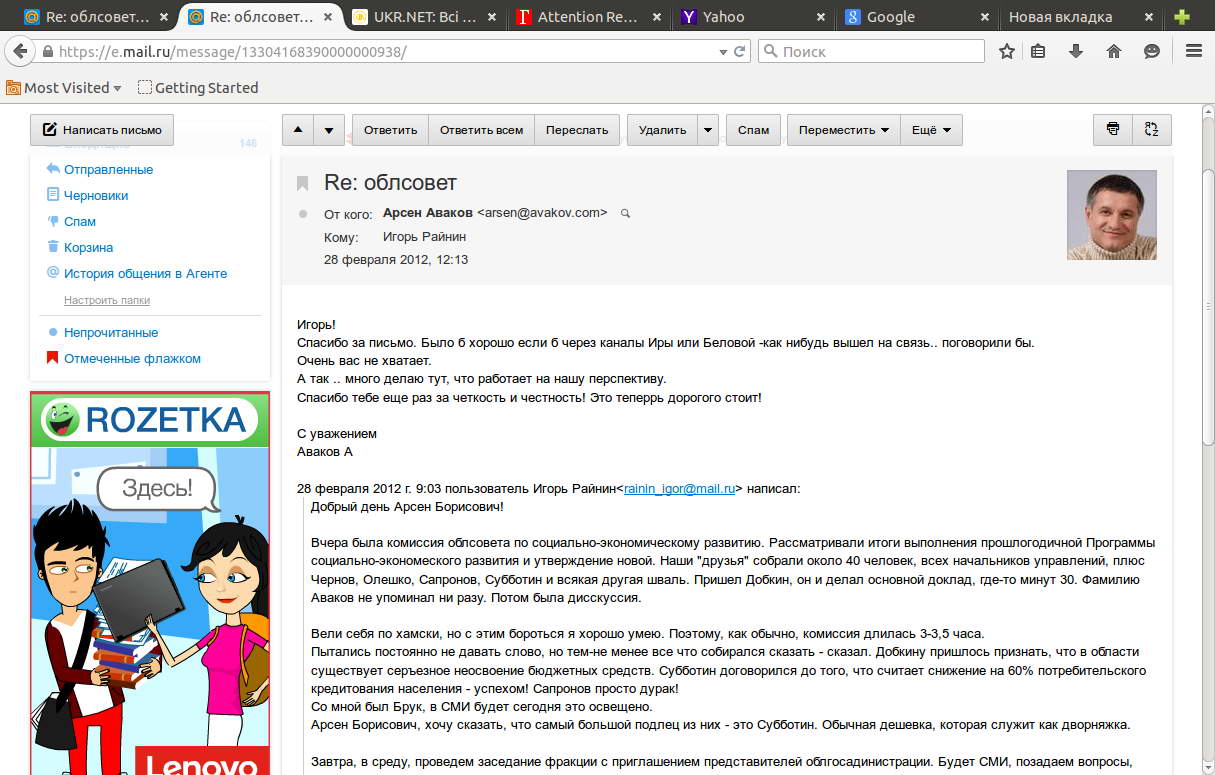Expand the arrow next to Удалить
Screen dimensions: 1215x775
point(708,130)
